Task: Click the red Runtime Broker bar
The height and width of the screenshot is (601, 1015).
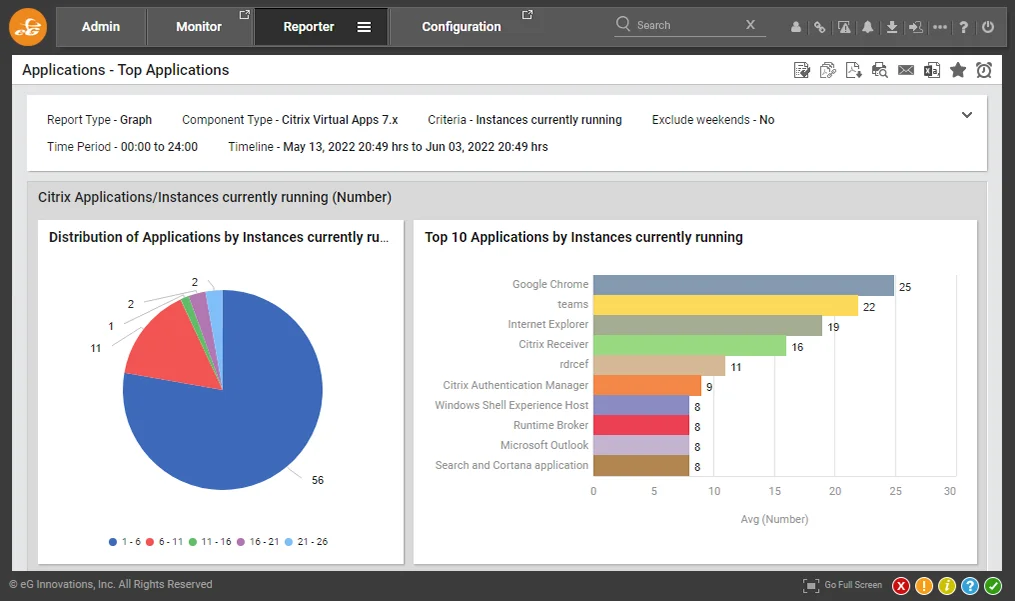Action: 641,426
